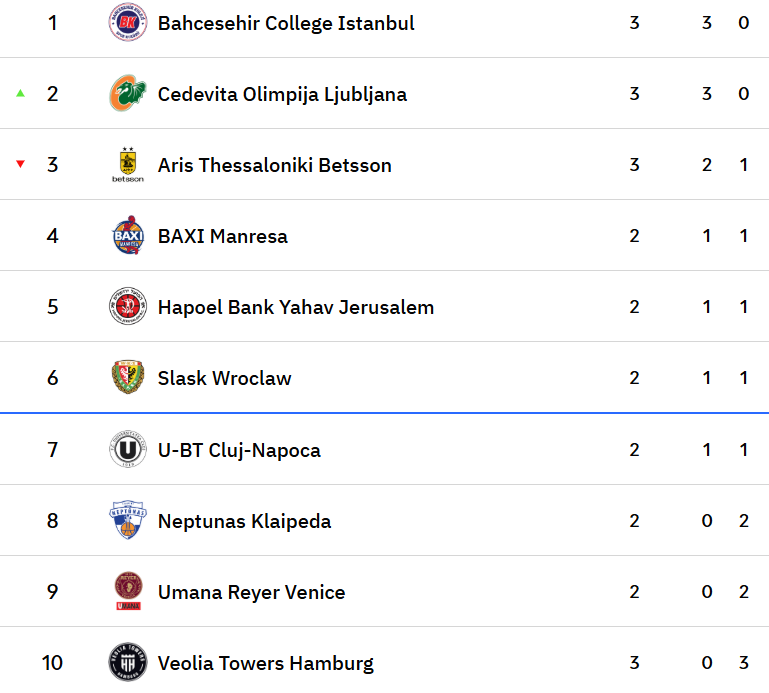Go to the BAXI Manresa team name

point(223,236)
